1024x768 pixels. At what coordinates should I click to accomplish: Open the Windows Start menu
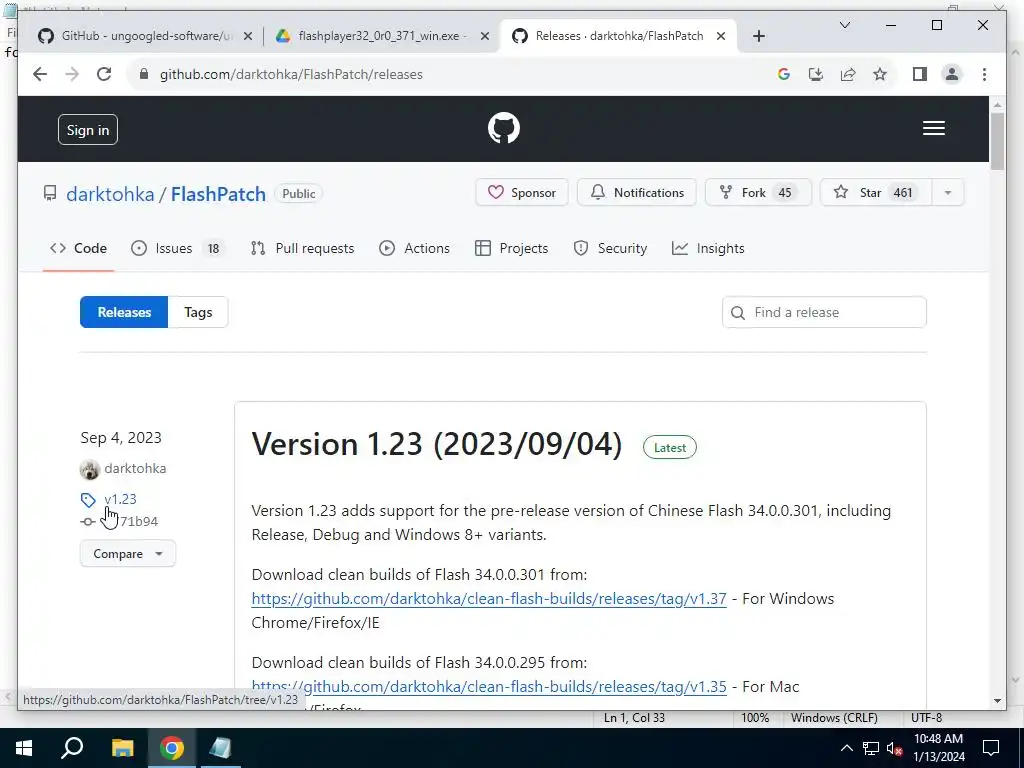(x=24, y=748)
